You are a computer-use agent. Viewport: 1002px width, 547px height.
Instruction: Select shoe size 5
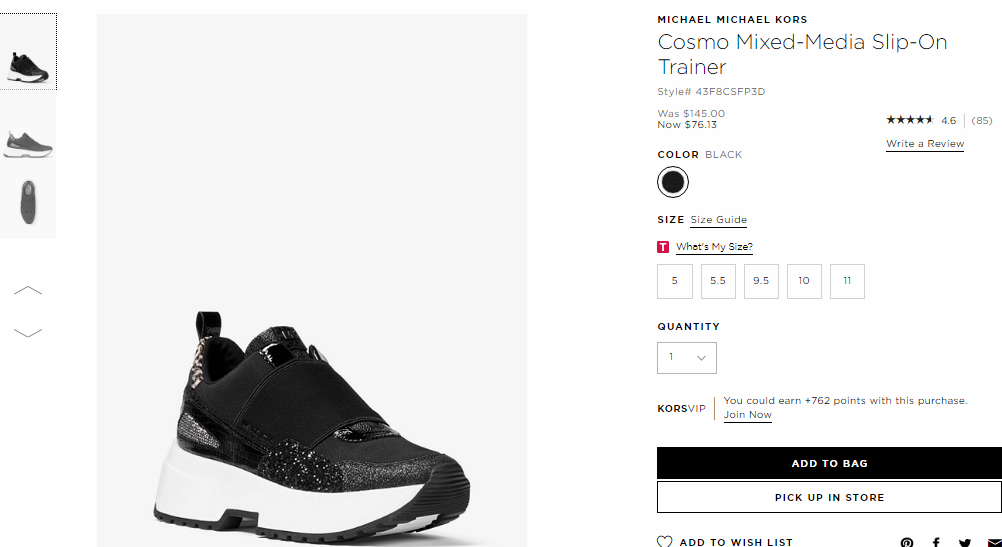coord(675,281)
